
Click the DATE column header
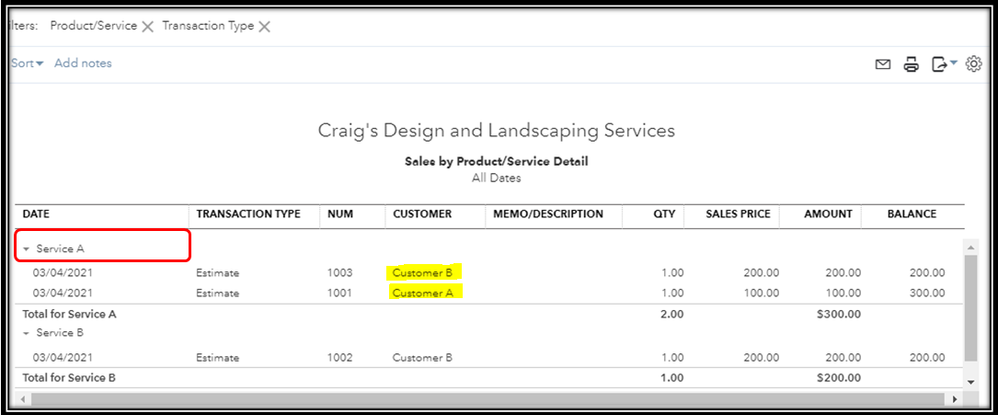(36, 215)
